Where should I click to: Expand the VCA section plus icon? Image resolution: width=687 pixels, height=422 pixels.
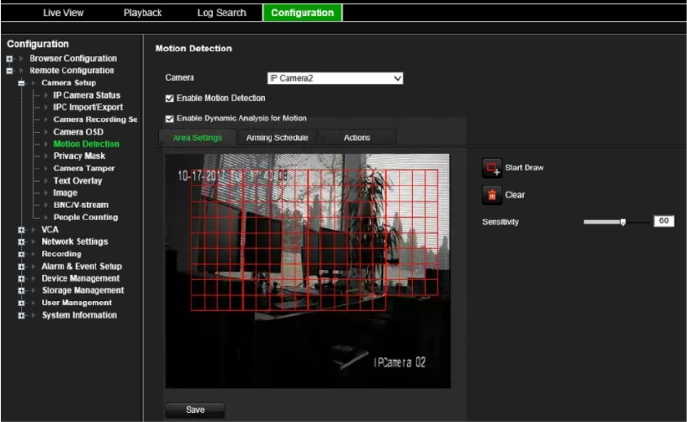click(x=21, y=230)
